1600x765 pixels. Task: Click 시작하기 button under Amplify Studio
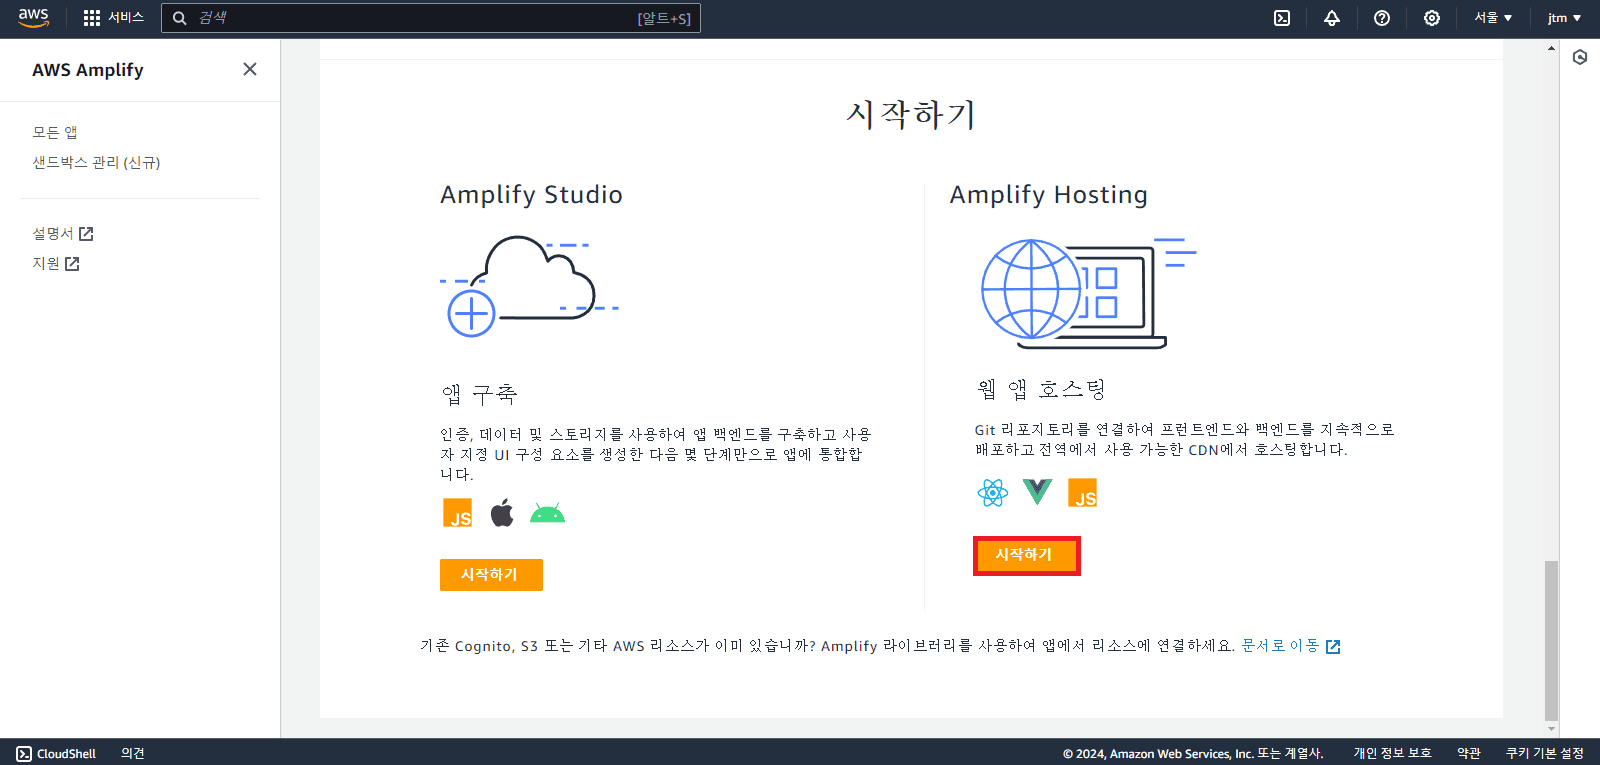491,575
